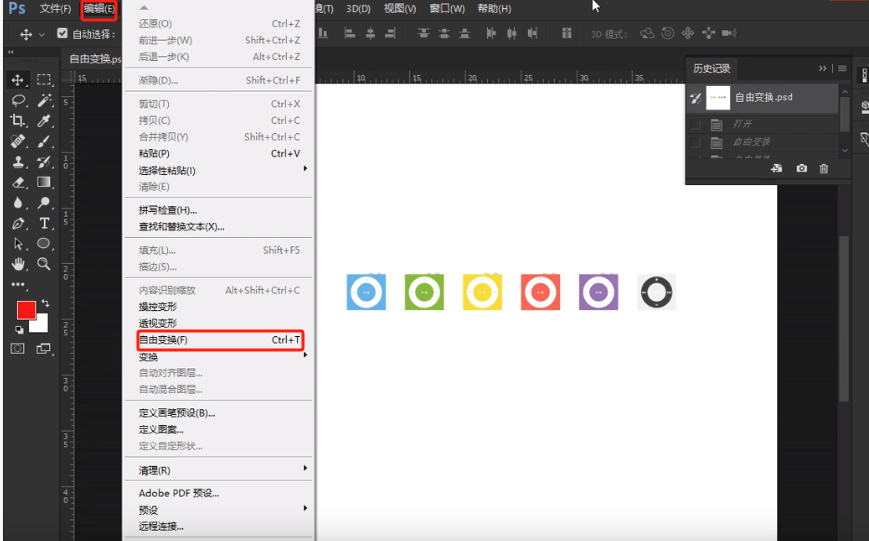Screen dimensions: 869x541
Task: Select the Zoom tool
Action: [x=44, y=264]
